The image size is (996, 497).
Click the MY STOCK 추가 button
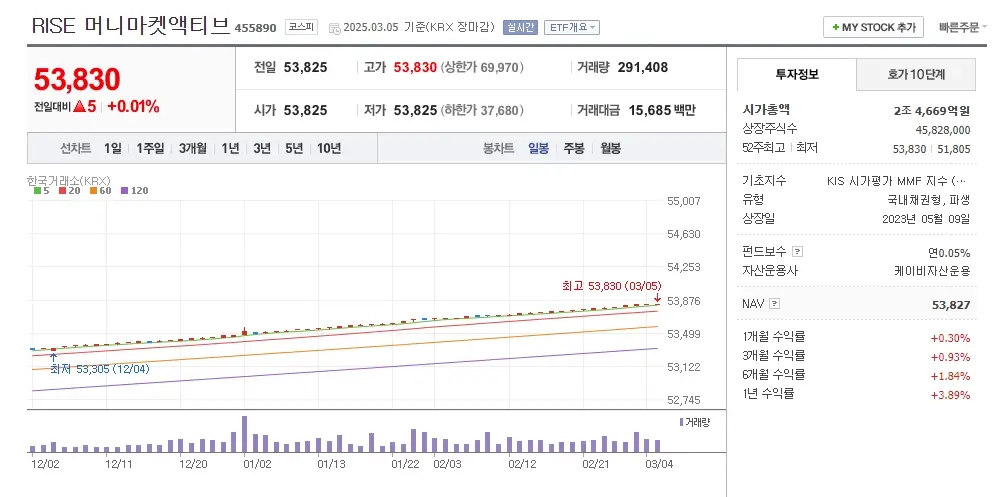coord(872,27)
